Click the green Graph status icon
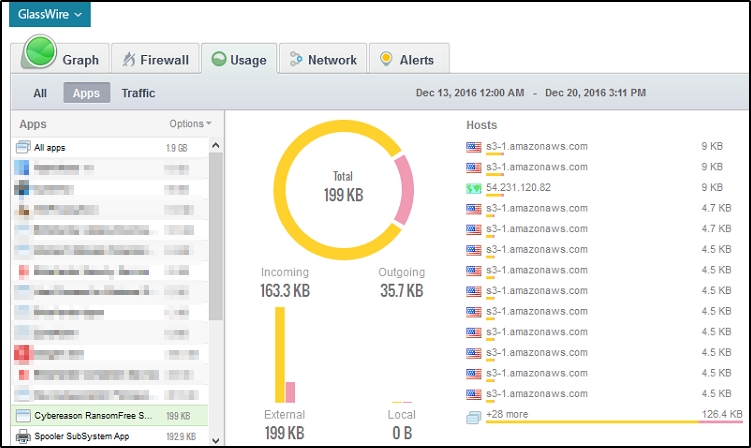This screenshot has height=448, width=751. click(40, 51)
